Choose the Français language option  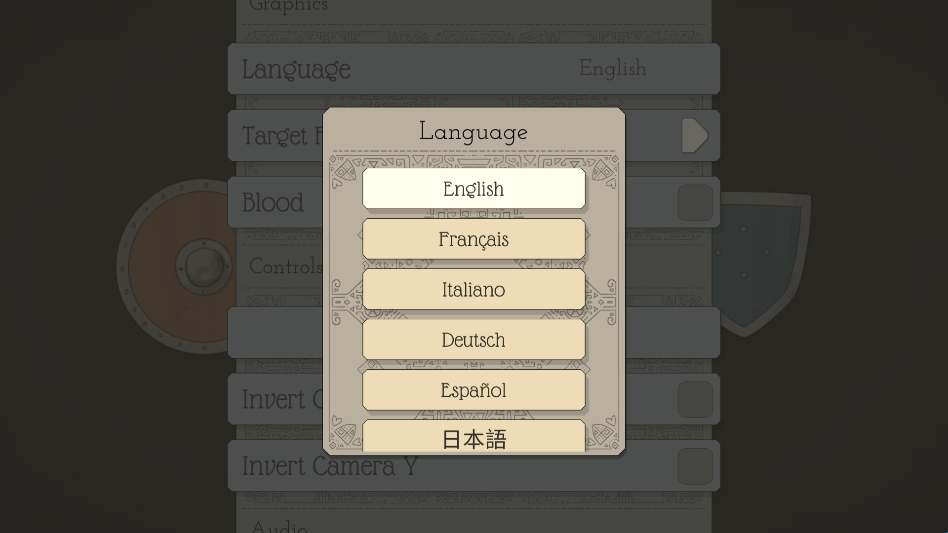[473, 239]
